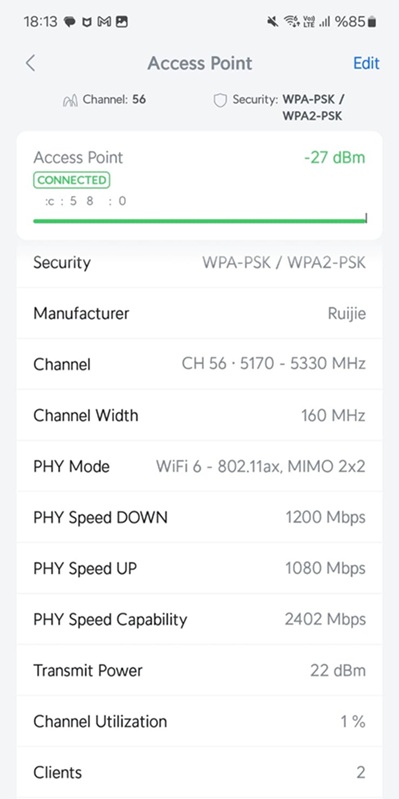This screenshot has height=799, width=399.
Task: Tap the Wi-Fi status icon
Action: coord(291,21)
